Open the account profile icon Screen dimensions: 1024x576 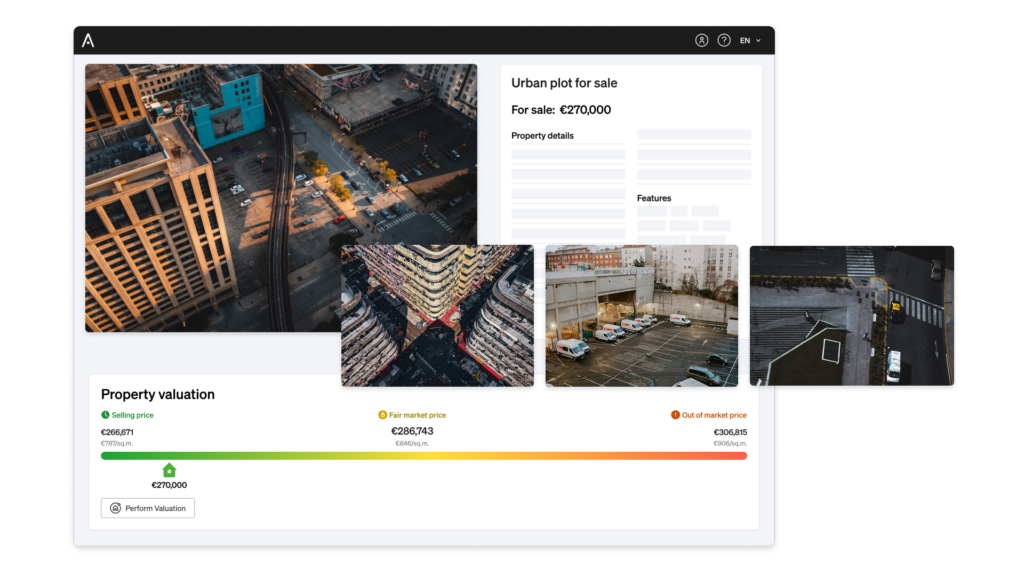point(701,40)
